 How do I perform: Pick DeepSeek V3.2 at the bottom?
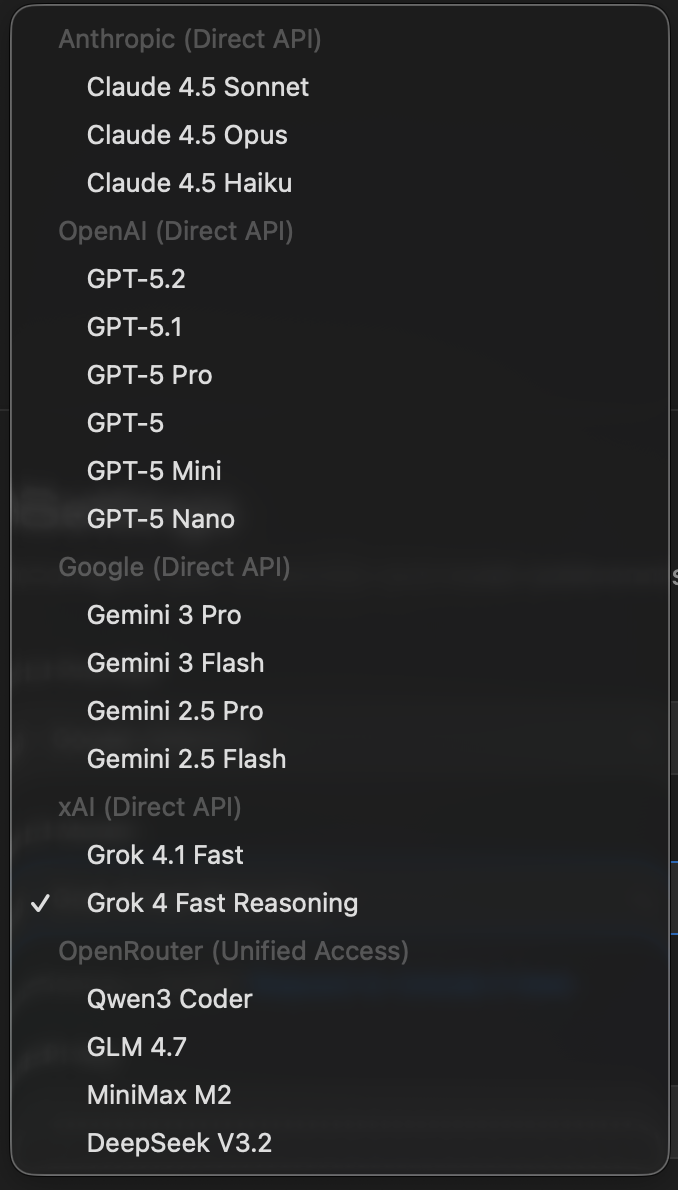179,1143
